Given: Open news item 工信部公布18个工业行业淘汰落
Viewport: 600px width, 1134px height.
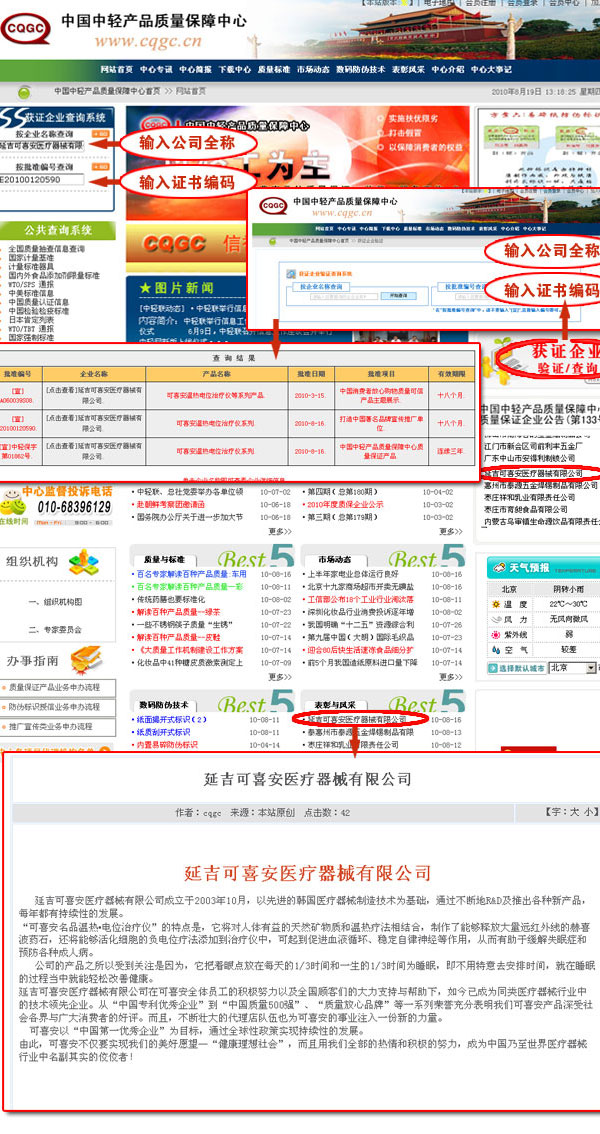Looking at the screenshot, I should pos(360,600).
